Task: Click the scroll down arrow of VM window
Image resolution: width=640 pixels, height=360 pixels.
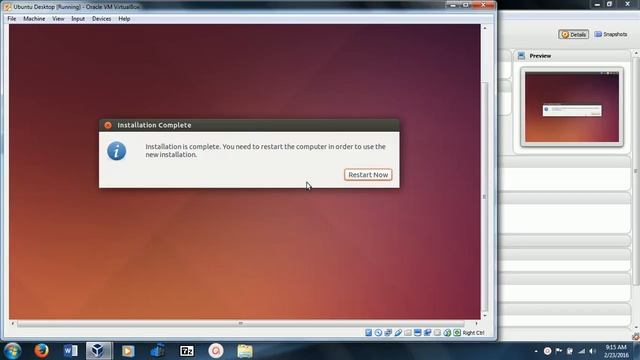Action: [485, 316]
